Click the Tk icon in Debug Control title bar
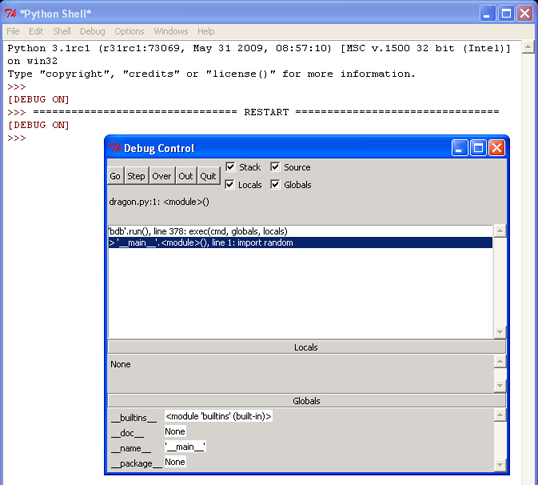The height and width of the screenshot is (485, 538). click(x=115, y=148)
